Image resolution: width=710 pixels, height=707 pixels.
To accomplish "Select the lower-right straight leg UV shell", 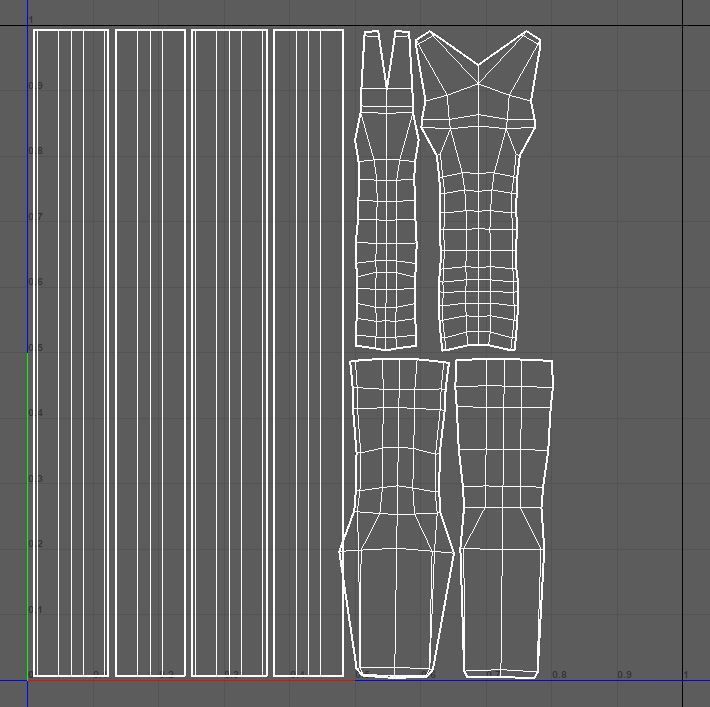I will [x=503, y=518].
